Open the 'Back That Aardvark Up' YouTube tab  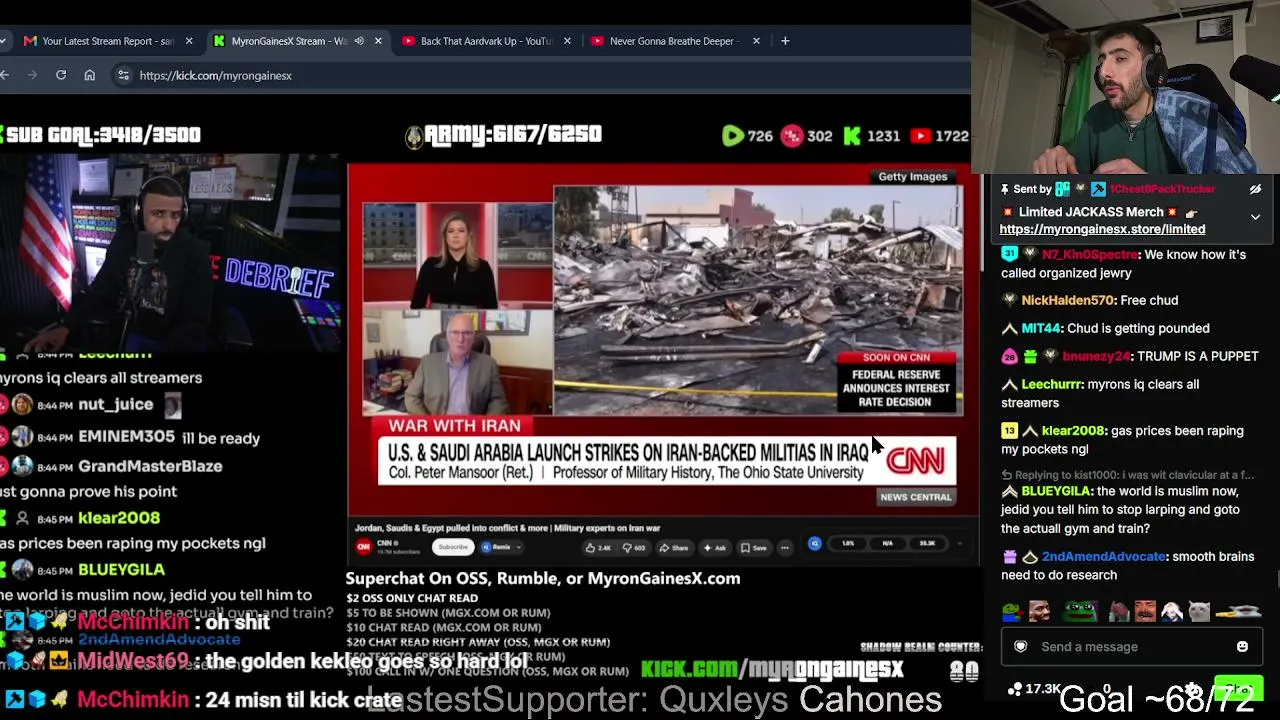click(486, 41)
